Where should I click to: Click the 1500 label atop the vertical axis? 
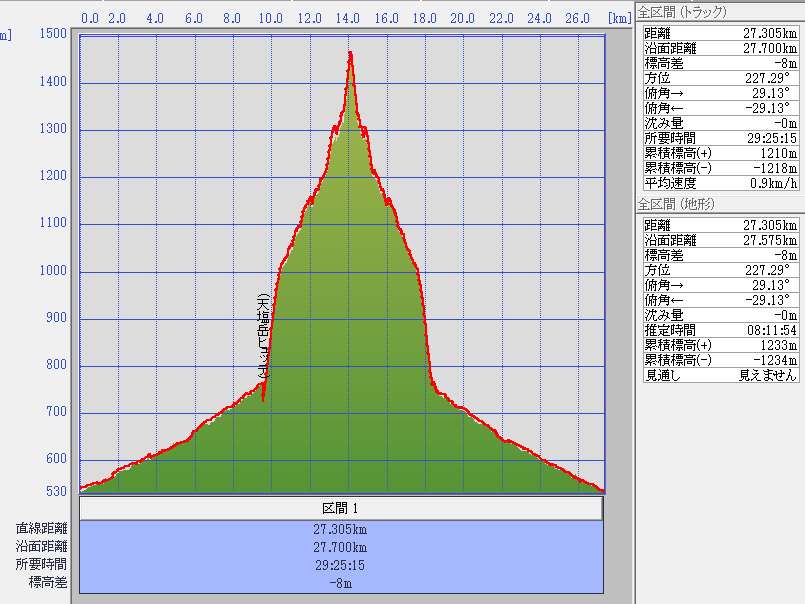tap(53, 34)
